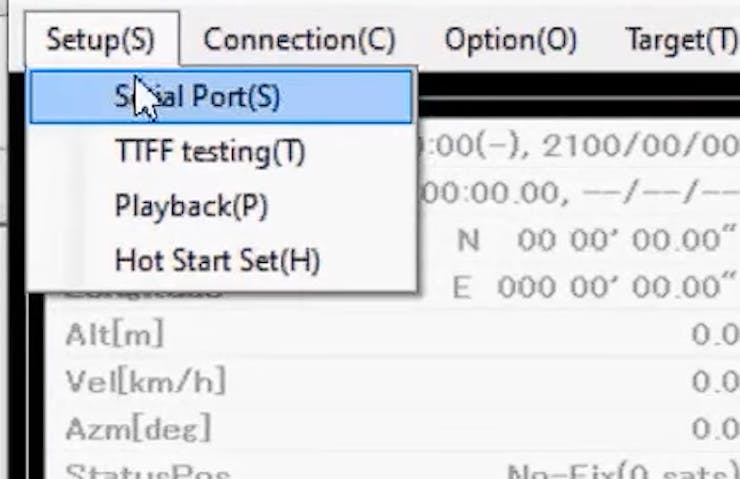Click the Vel[km/h] value field

[x=714, y=381]
